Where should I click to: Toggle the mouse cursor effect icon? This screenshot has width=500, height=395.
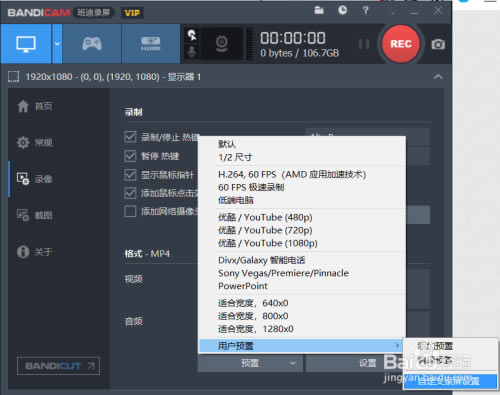192,35
